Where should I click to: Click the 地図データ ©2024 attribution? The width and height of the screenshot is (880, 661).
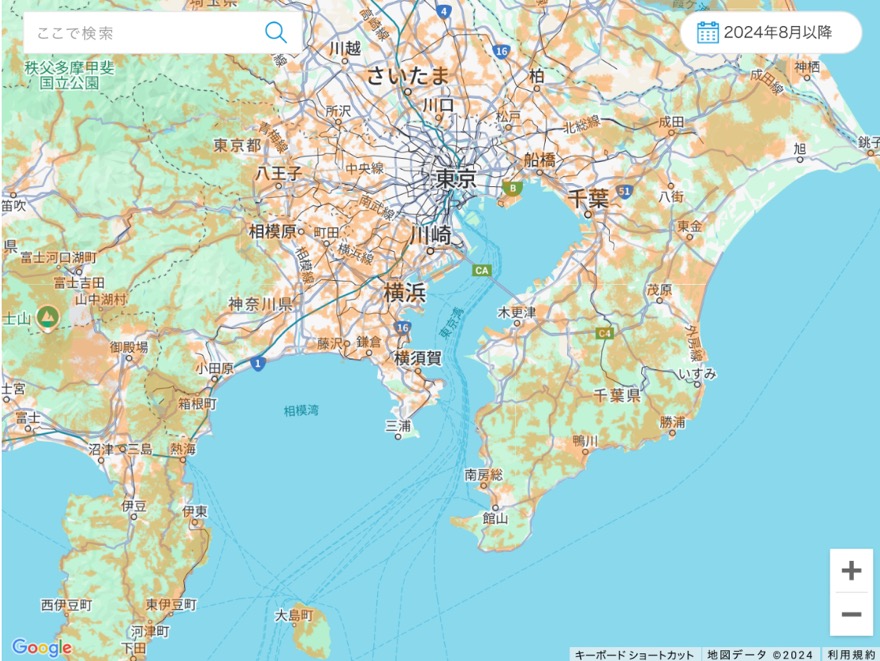tap(760, 654)
